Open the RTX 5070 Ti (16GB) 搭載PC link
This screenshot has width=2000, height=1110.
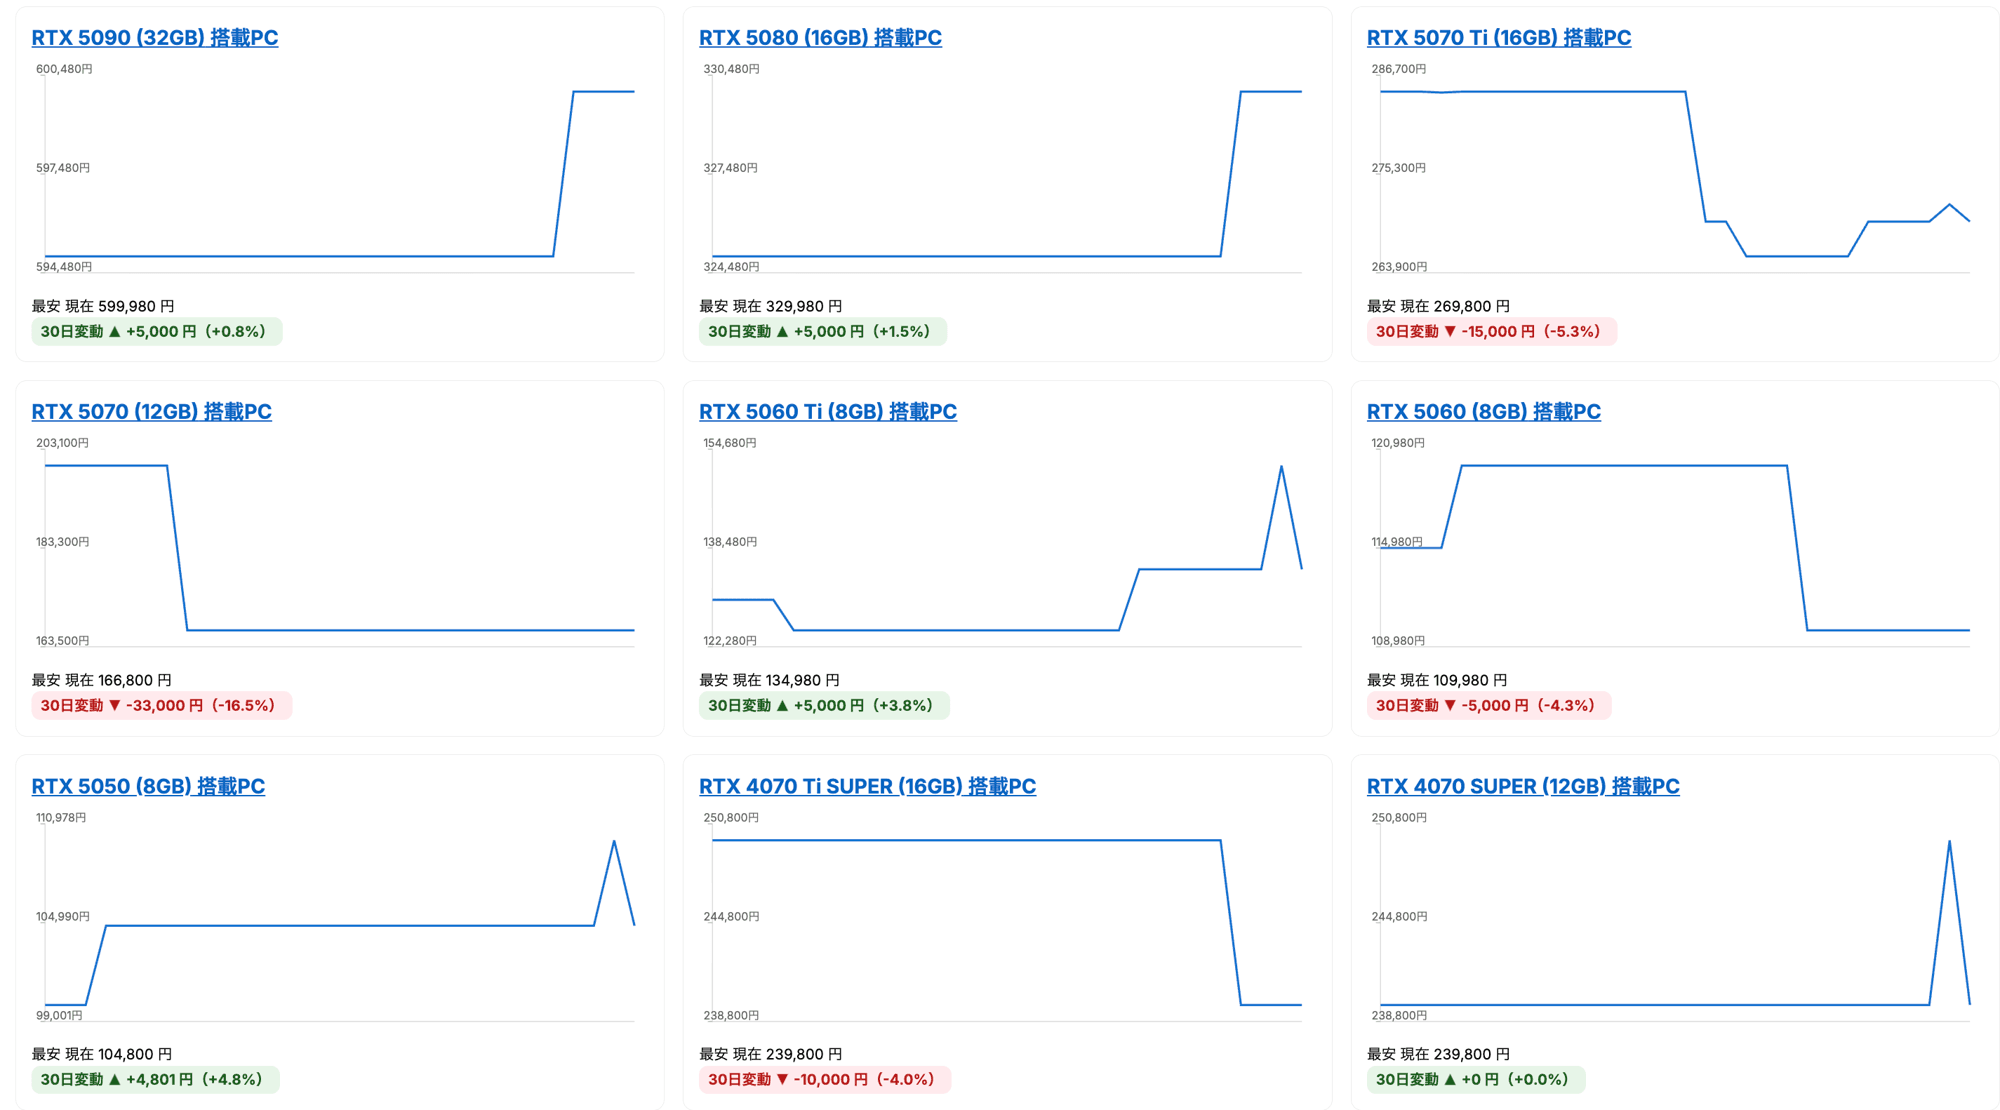(1498, 38)
